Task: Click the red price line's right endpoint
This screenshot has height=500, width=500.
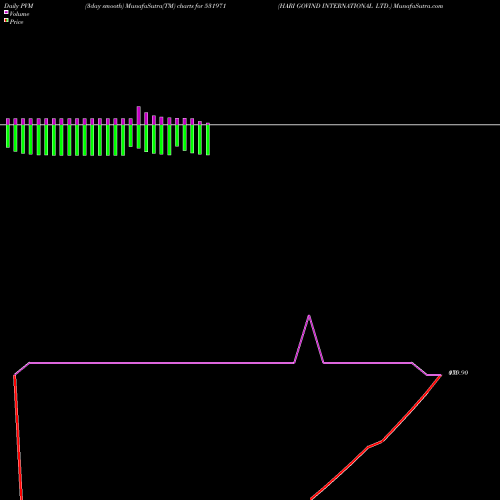Action: [x=440, y=376]
